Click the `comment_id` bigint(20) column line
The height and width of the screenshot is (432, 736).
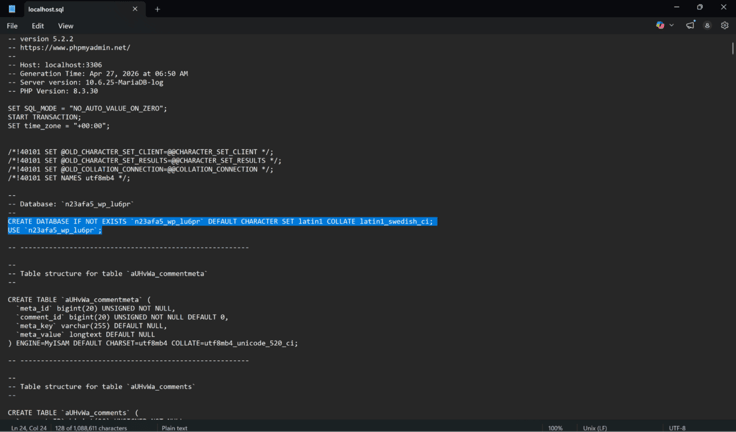coord(122,317)
